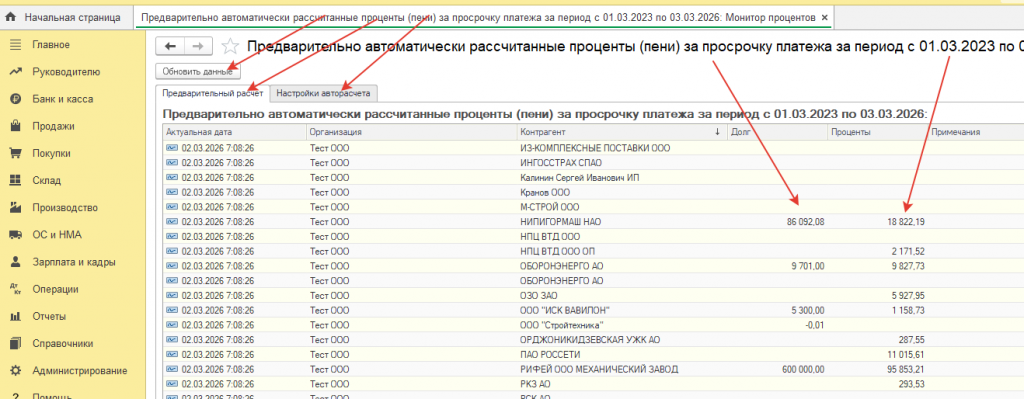Image resolution: width=1024 pixels, height=399 pixels.
Task: Open the Настройки авторасчета tab
Action: click(x=323, y=93)
